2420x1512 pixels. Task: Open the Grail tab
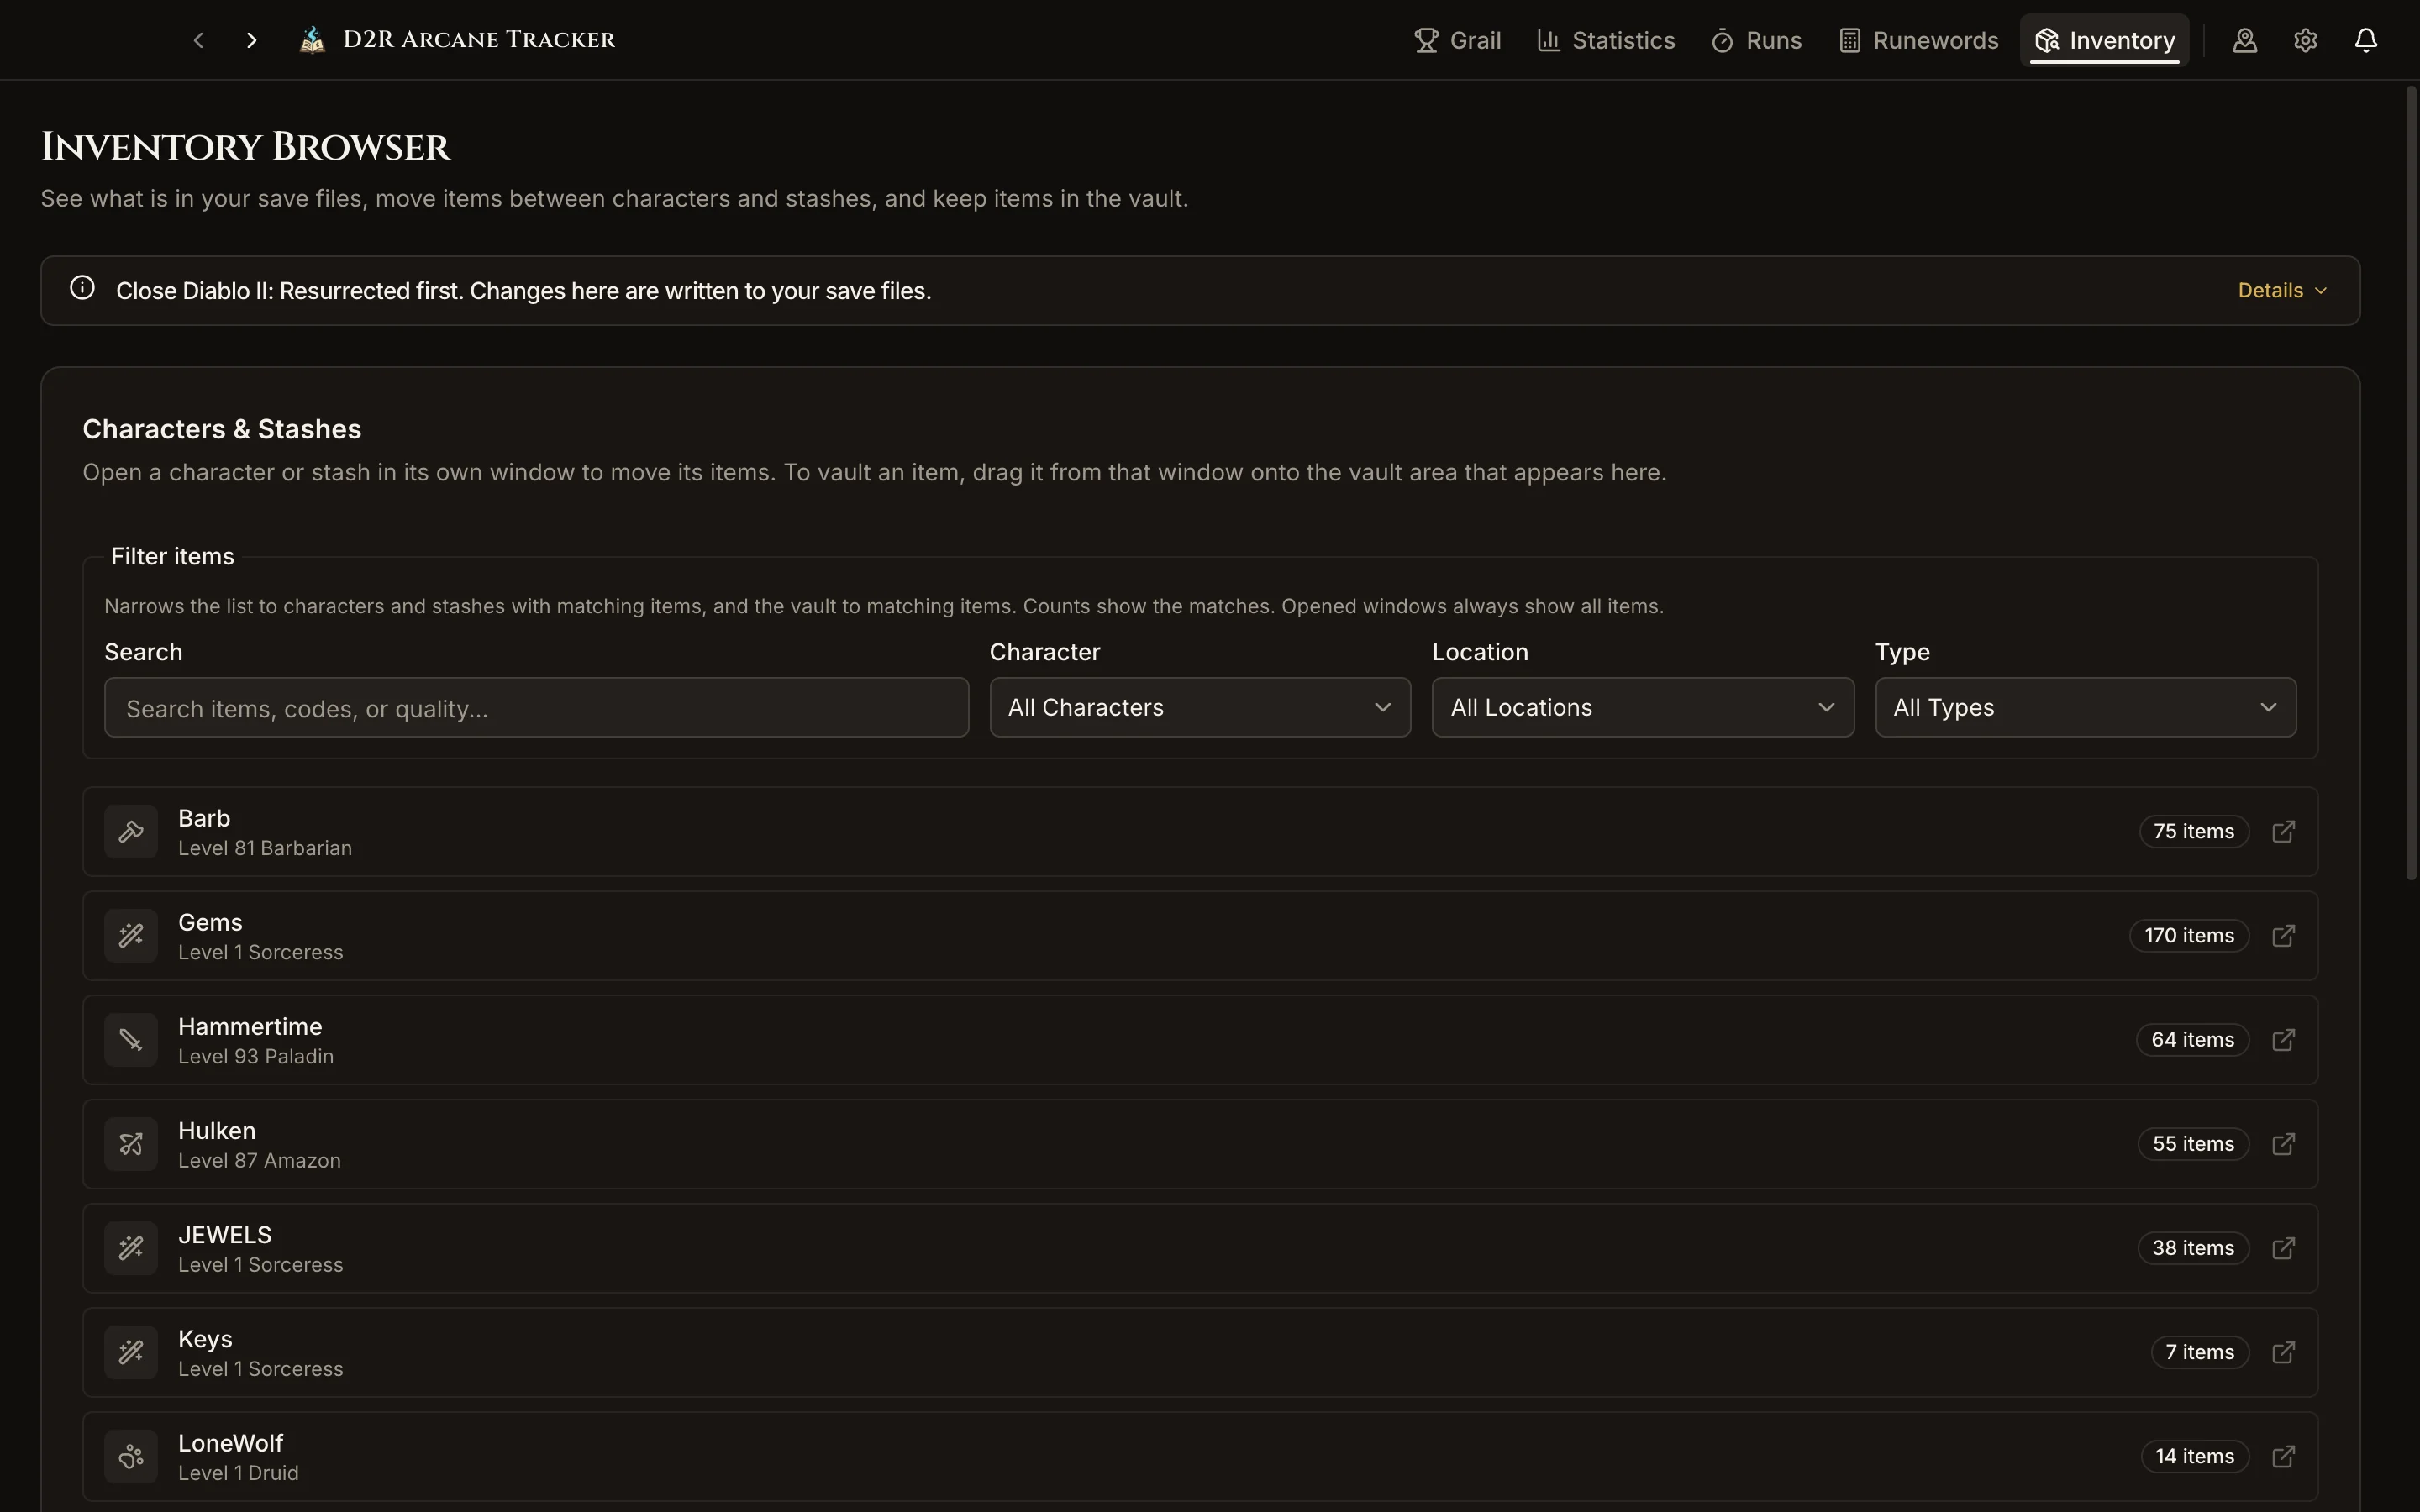click(x=1457, y=40)
